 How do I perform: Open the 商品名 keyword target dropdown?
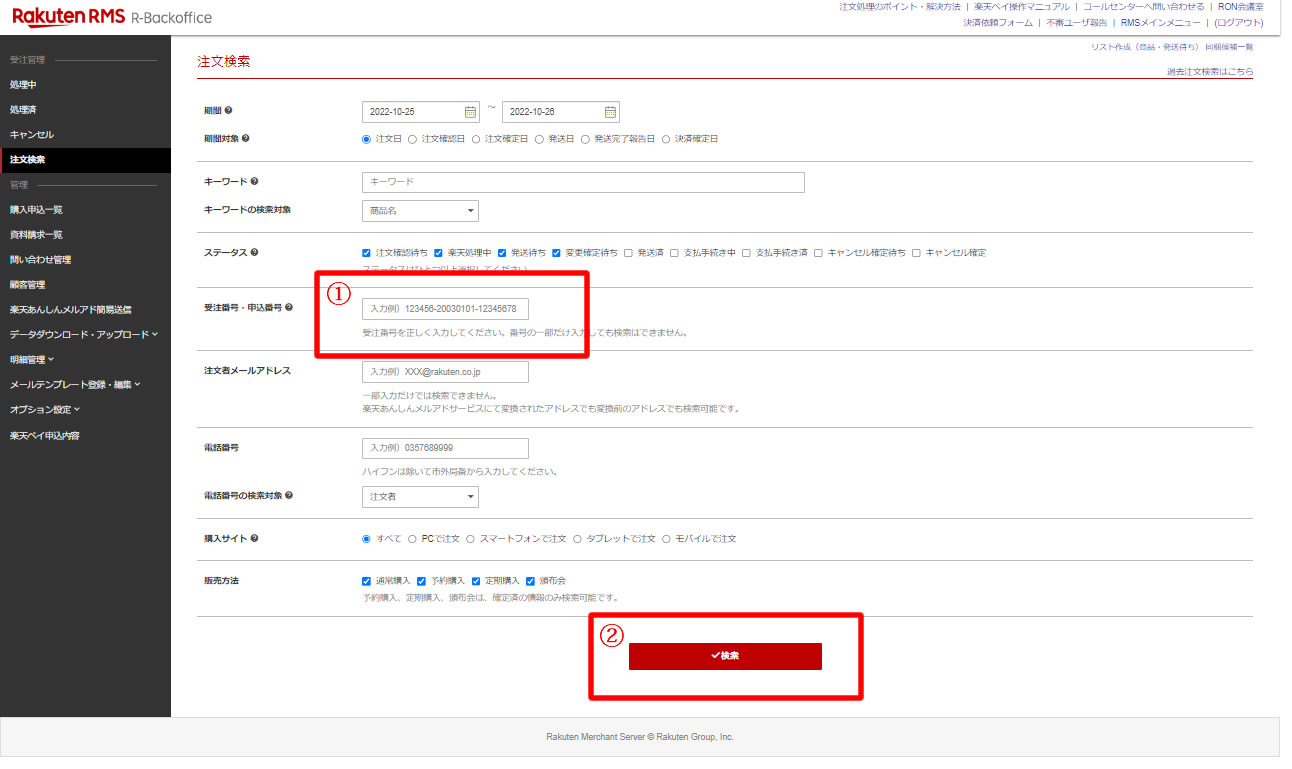click(420, 211)
